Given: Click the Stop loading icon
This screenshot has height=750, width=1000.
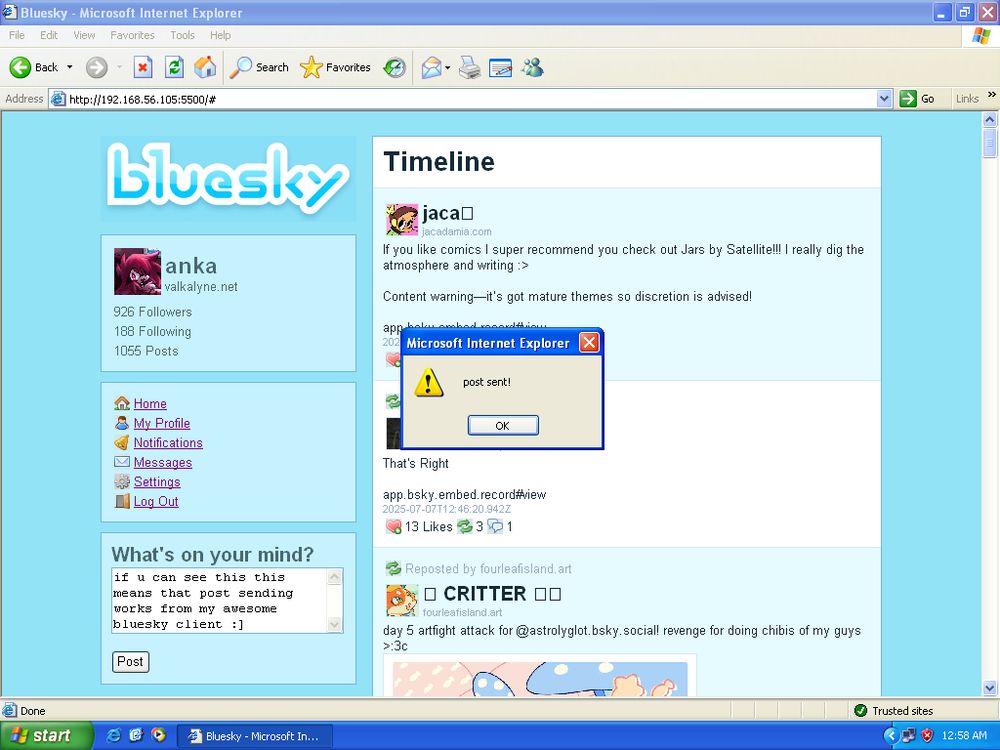Looking at the screenshot, I should (x=143, y=67).
